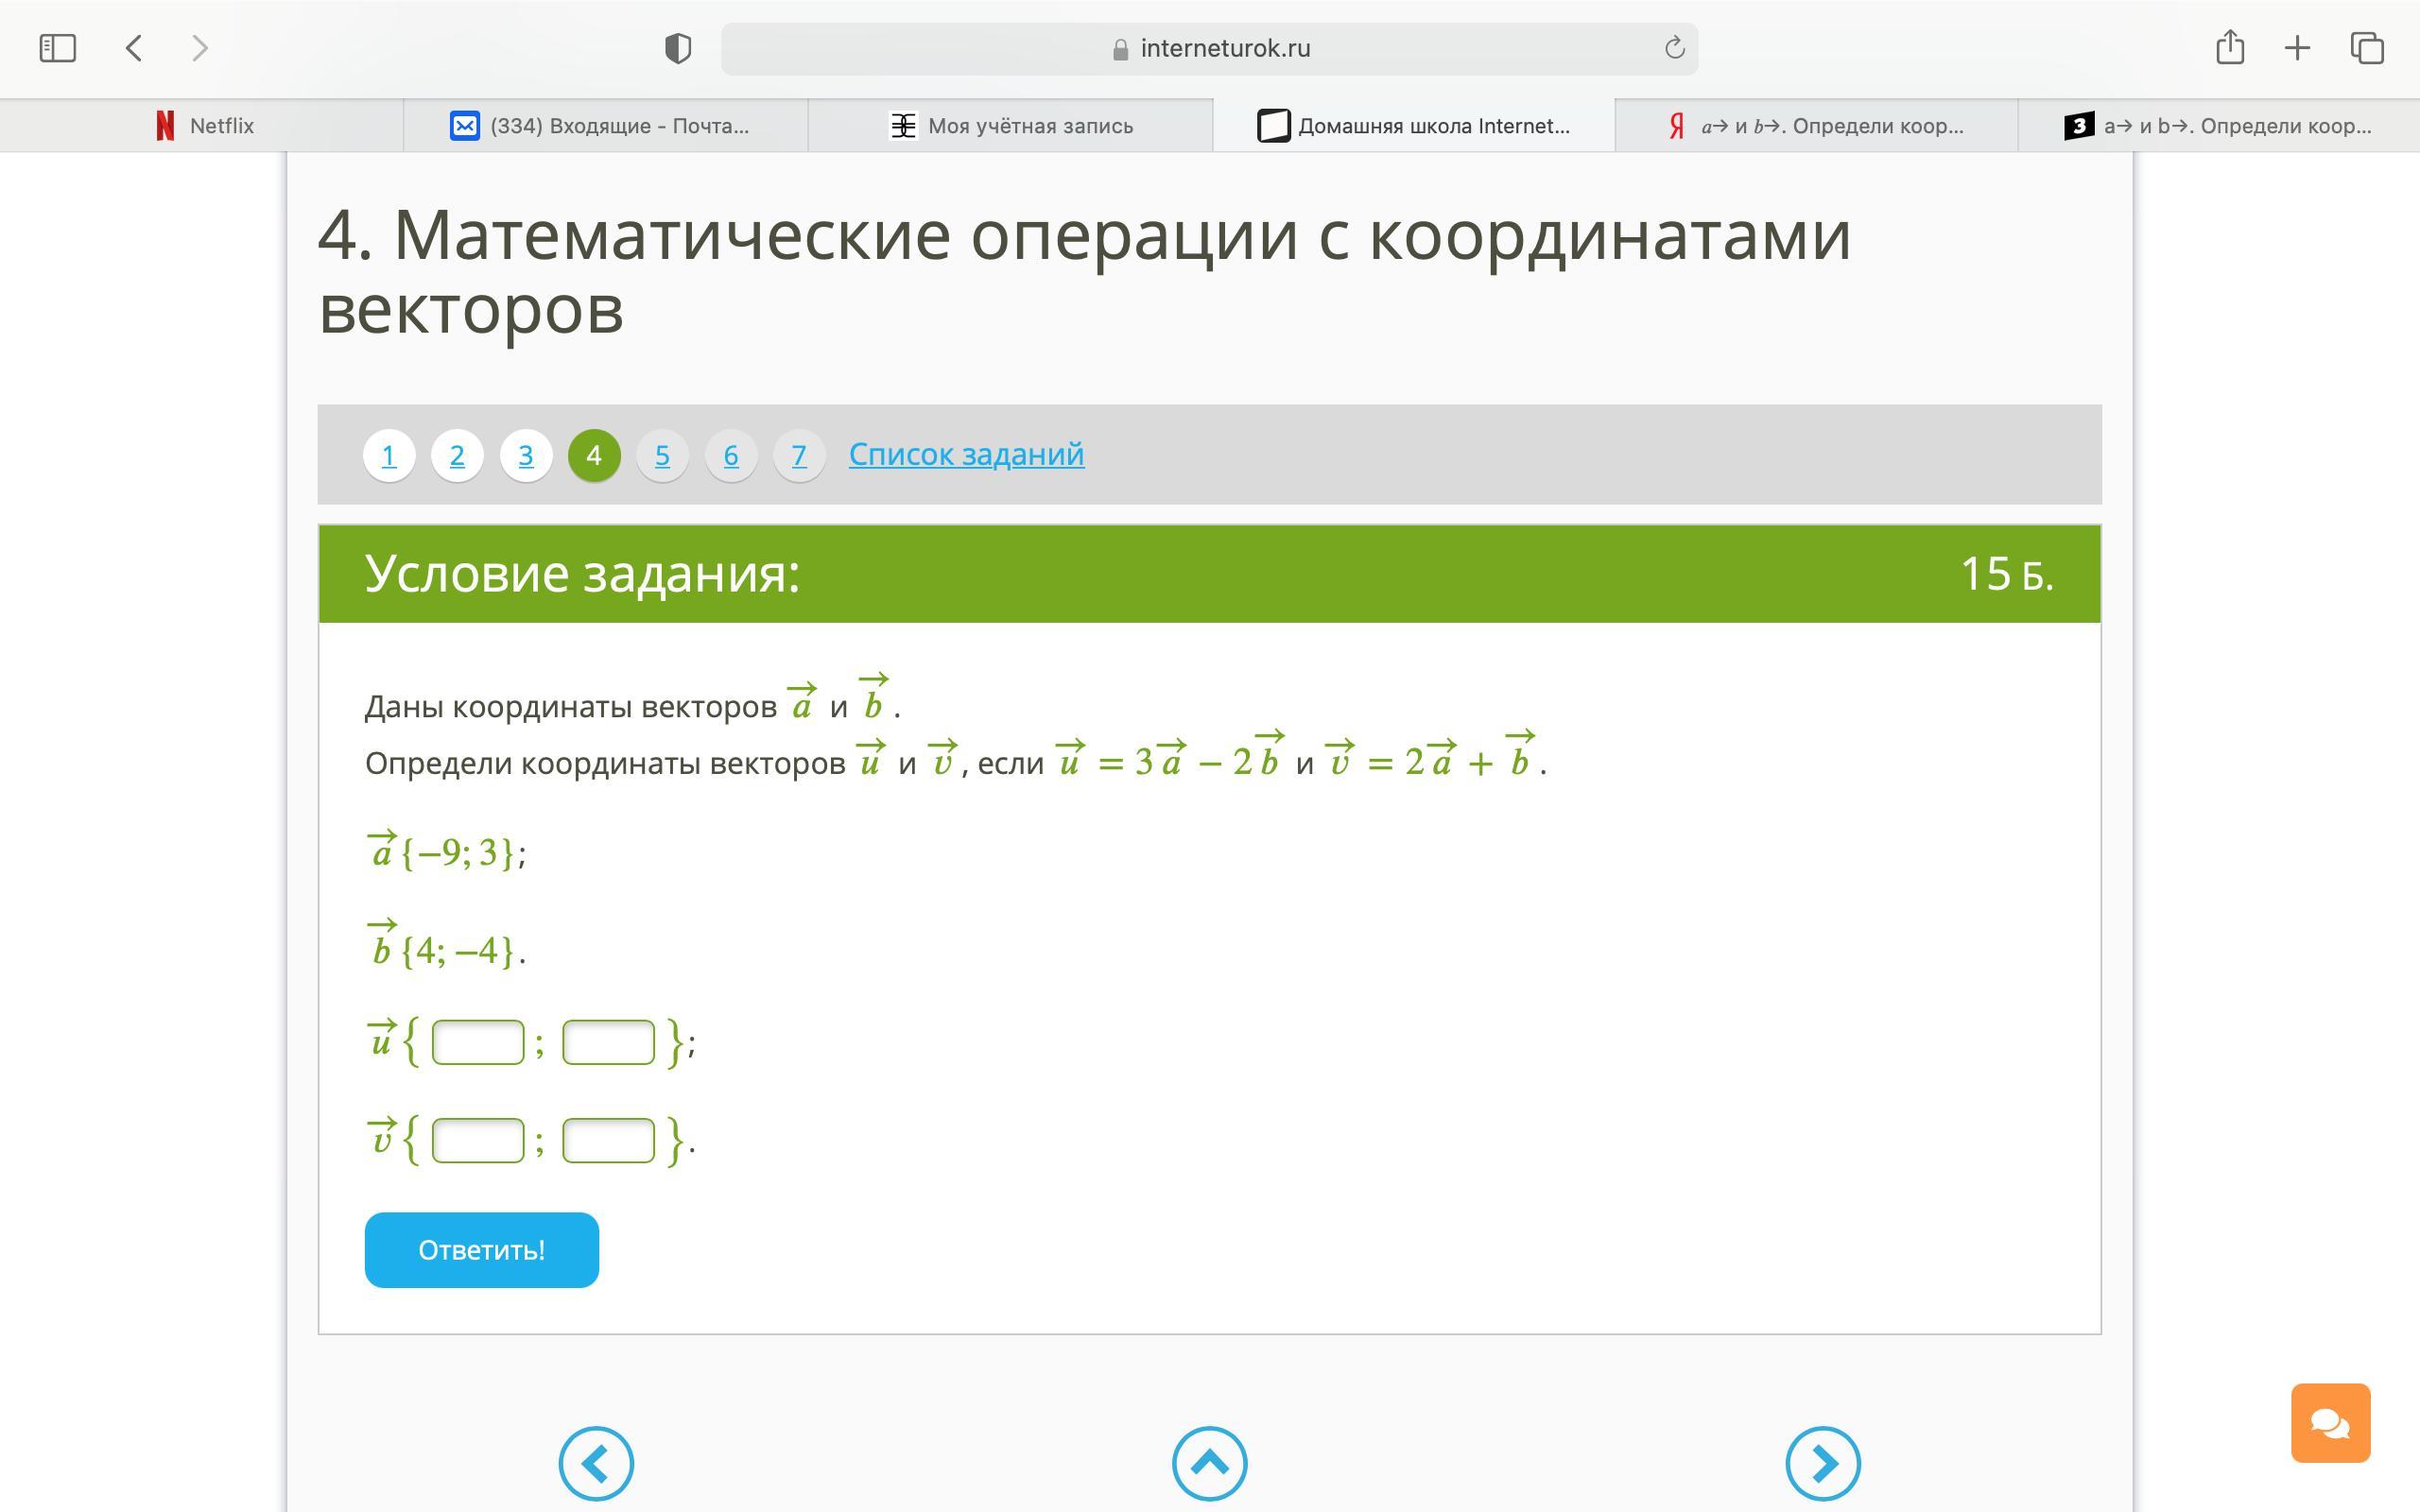Click the interneturok.ru address bar

coord(1210,48)
